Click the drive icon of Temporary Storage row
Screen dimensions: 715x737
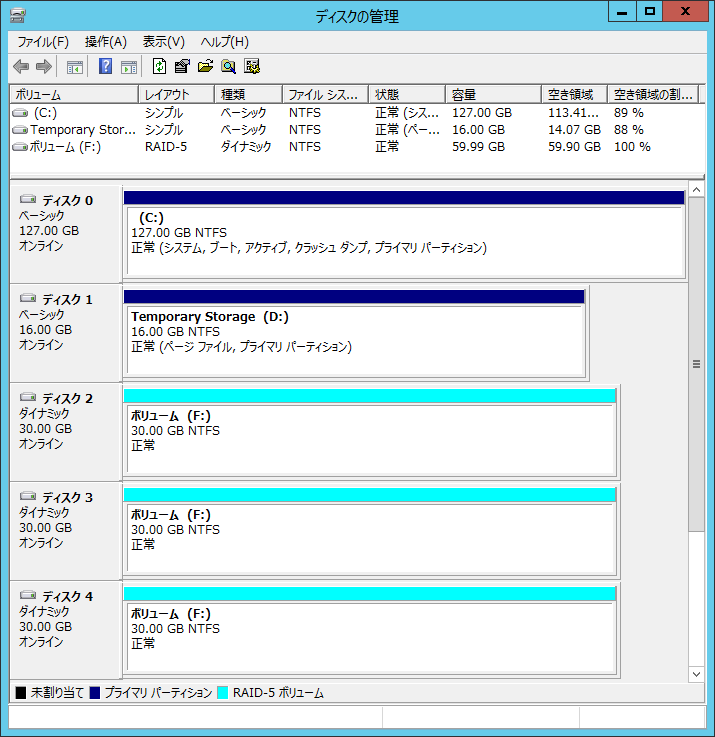point(20,130)
